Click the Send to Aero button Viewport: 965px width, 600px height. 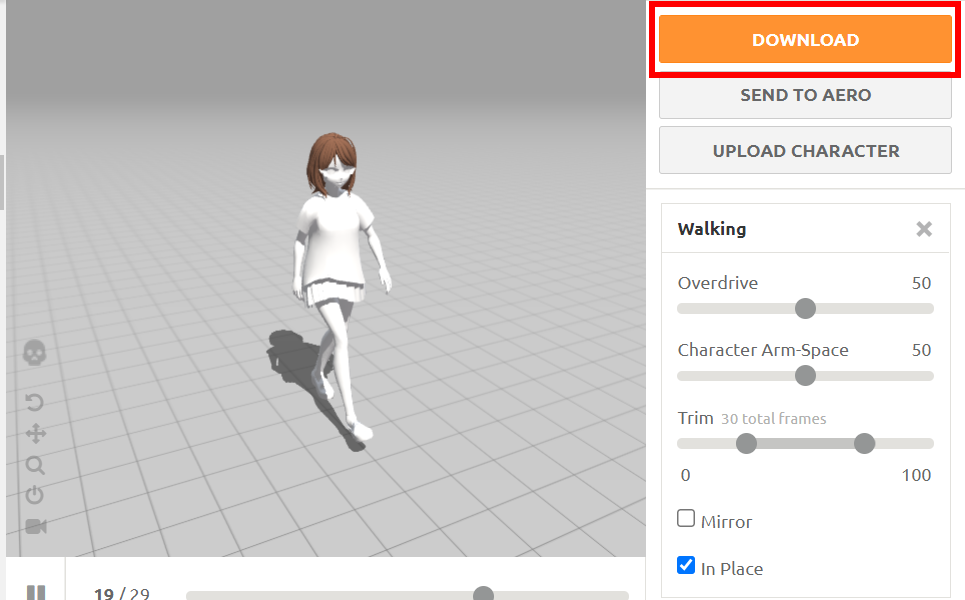click(x=805, y=95)
